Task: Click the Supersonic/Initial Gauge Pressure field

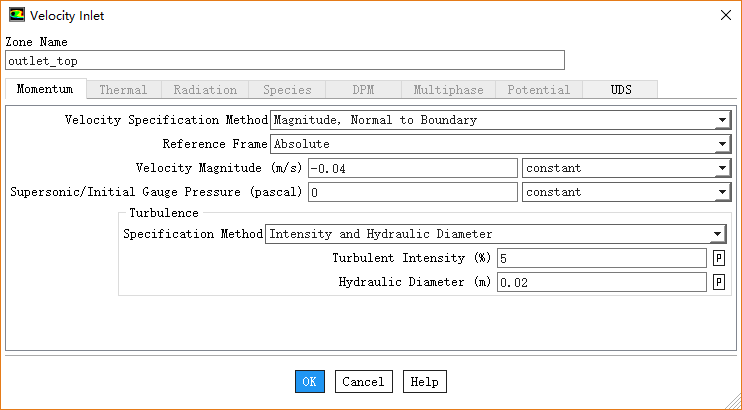Action: tap(412, 192)
